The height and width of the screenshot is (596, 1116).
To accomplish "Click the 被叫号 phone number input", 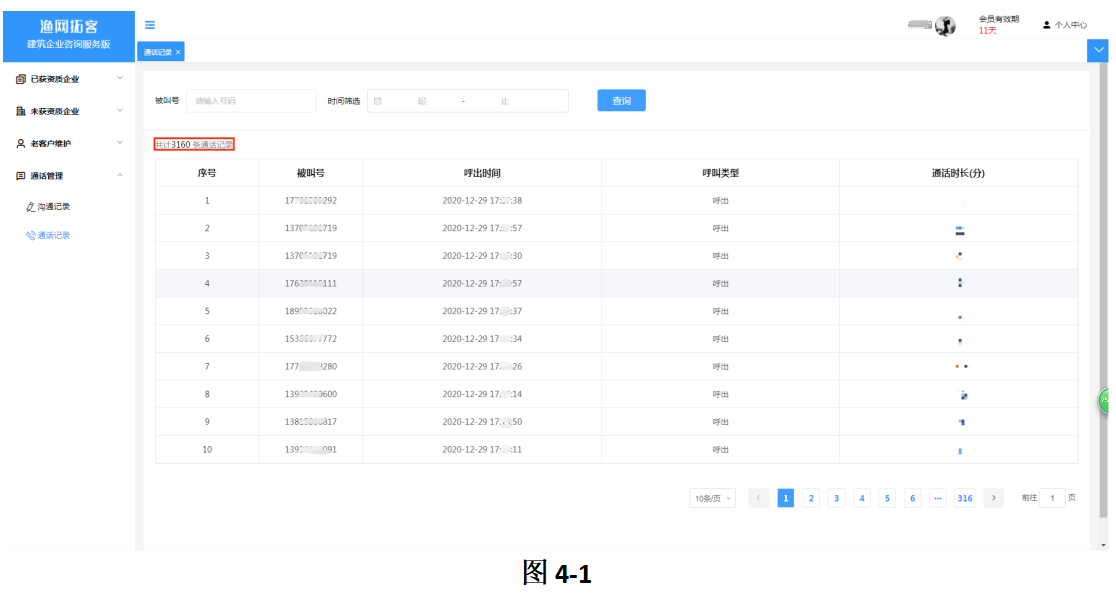I will (251, 101).
